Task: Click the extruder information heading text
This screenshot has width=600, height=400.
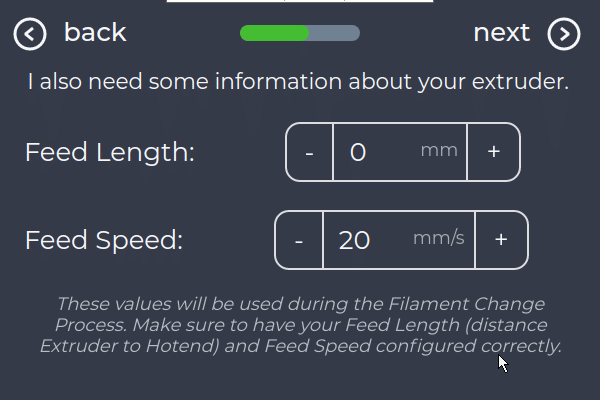Action: pos(298,82)
